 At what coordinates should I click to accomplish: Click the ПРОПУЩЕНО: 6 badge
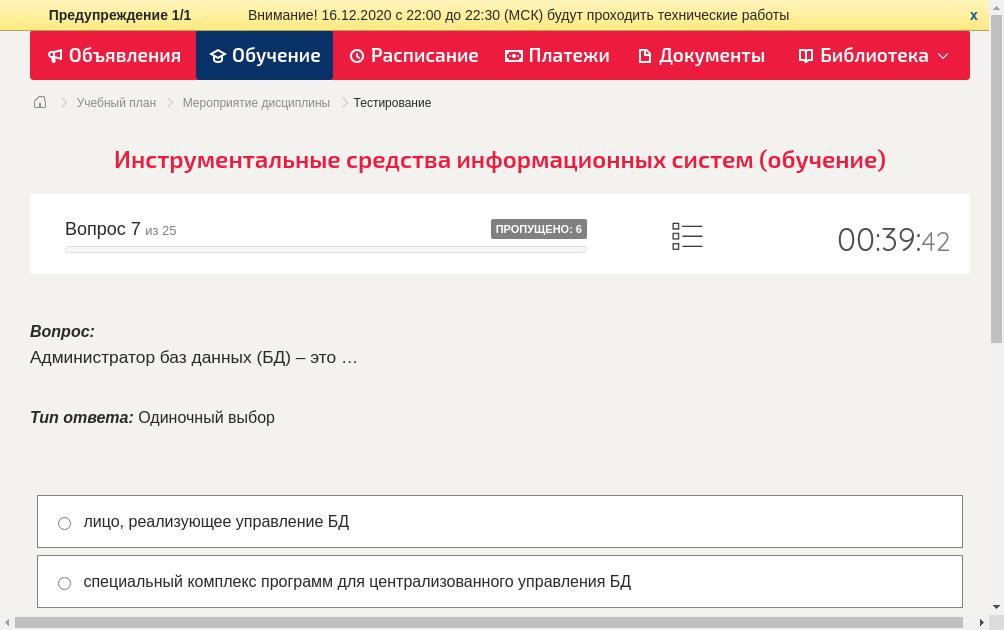click(x=539, y=228)
